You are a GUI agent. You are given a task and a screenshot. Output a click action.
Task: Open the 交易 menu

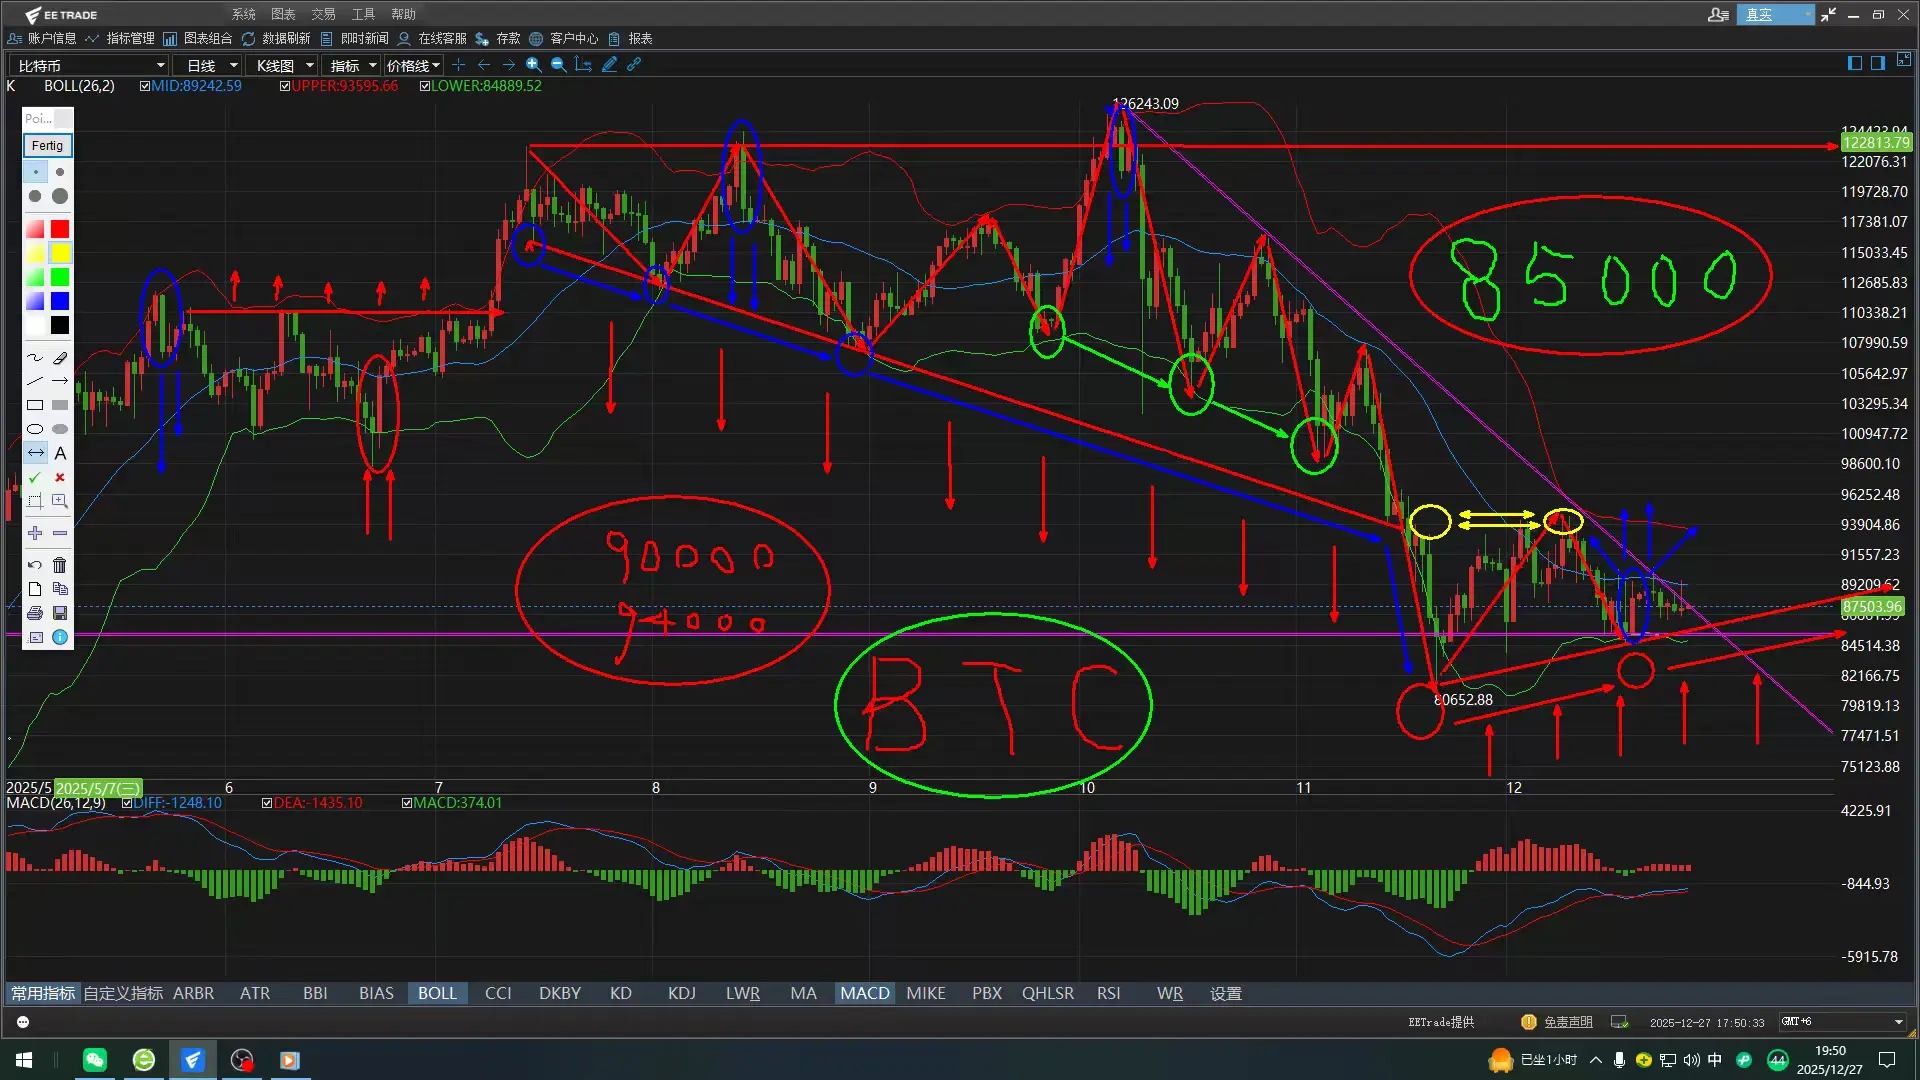click(323, 14)
